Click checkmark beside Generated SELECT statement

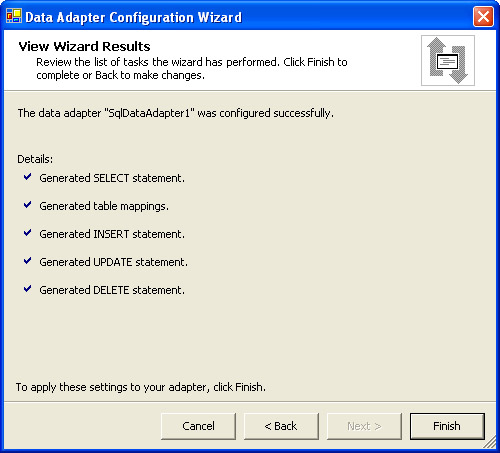(x=27, y=177)
